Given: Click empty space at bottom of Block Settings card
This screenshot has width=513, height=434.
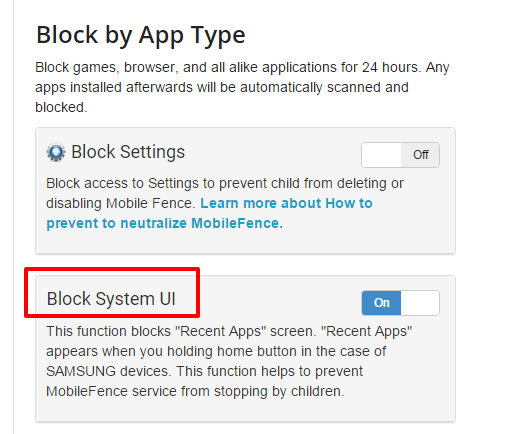Looking at the screenshot, I should click(245, 243).
